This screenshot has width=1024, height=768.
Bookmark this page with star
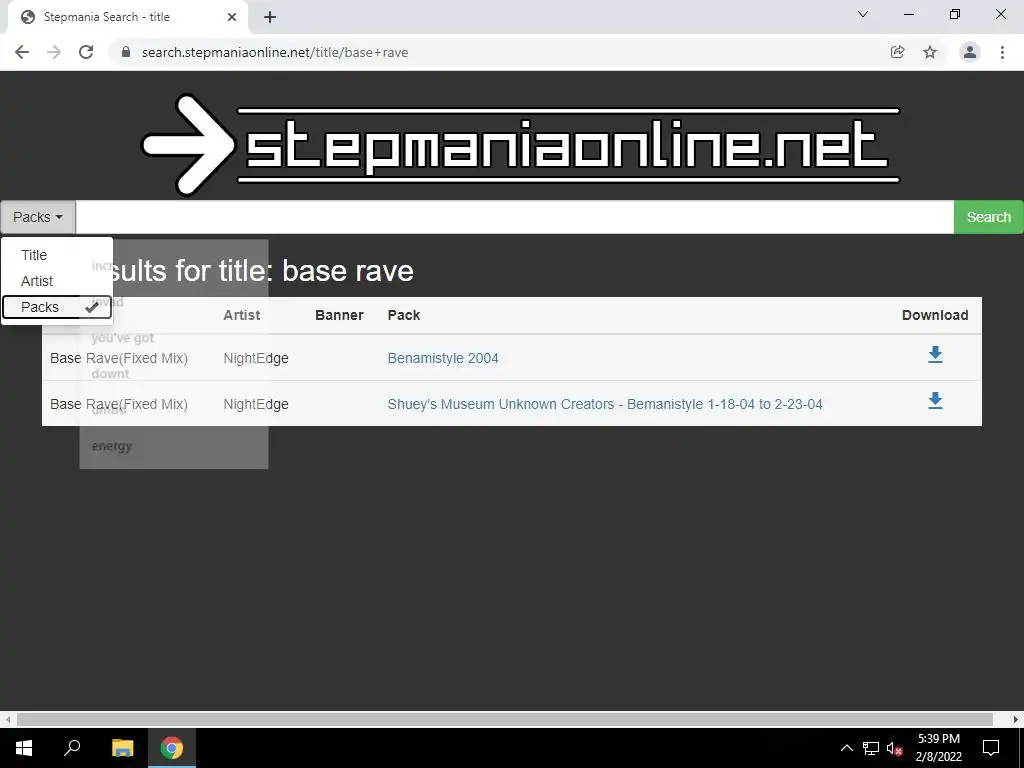click(930, 52)
